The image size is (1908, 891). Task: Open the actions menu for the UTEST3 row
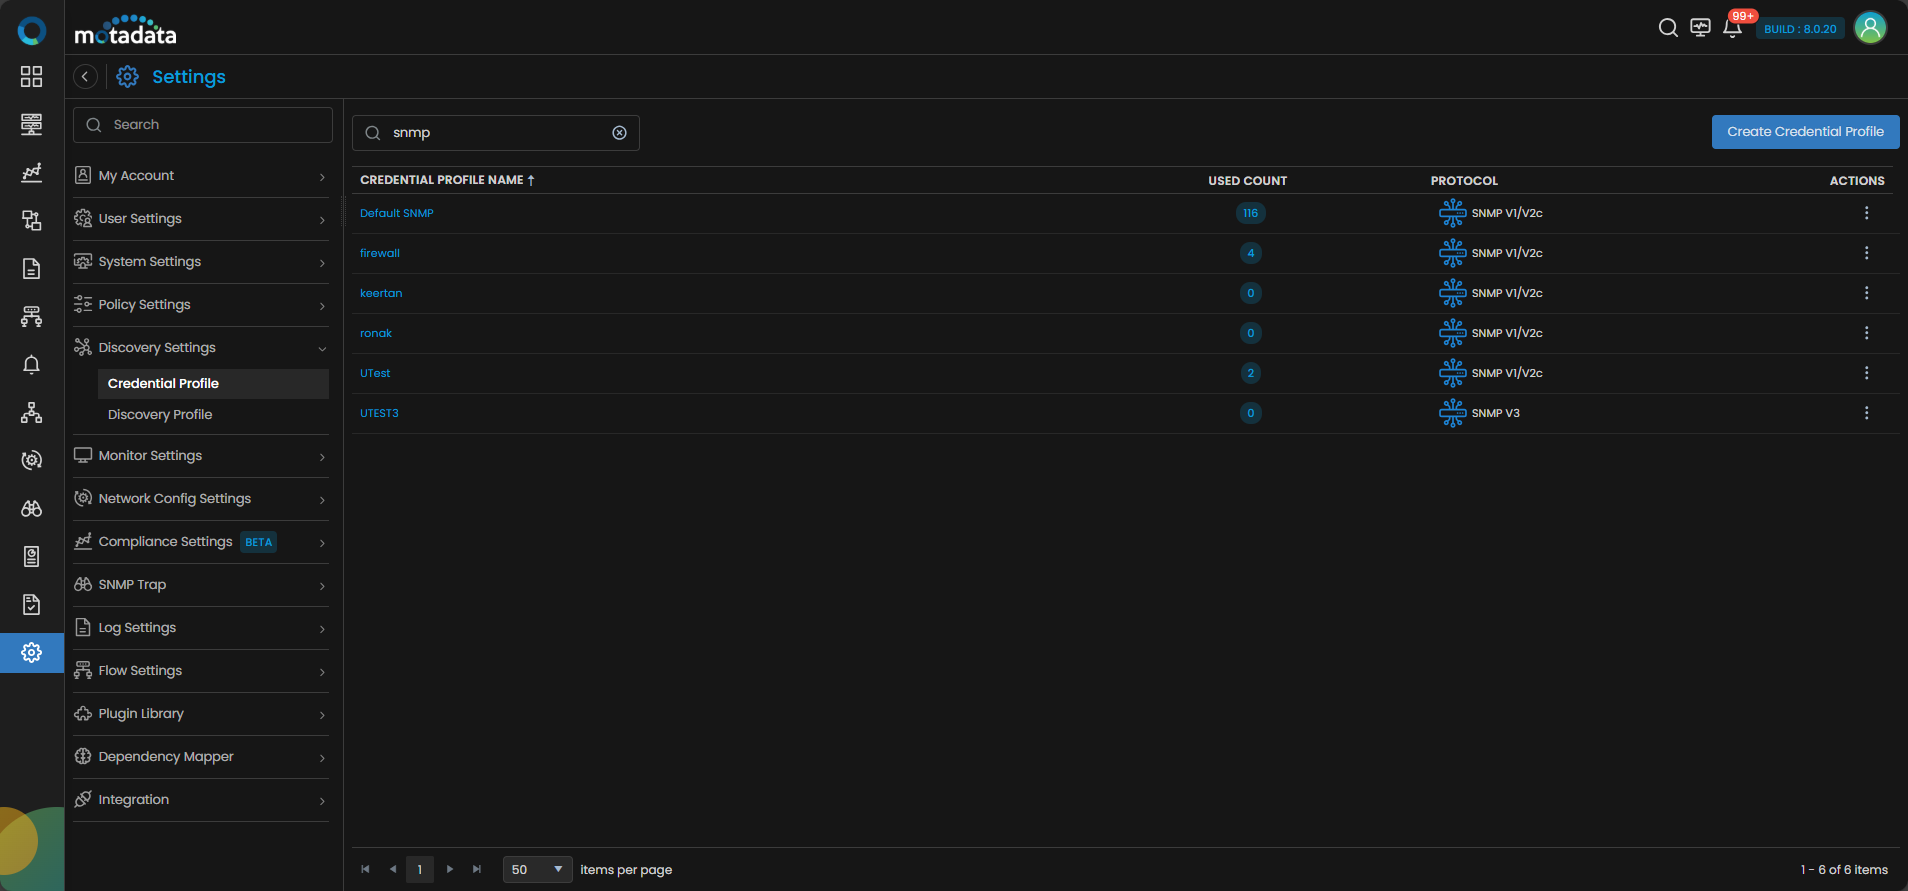click(1866, 413)
